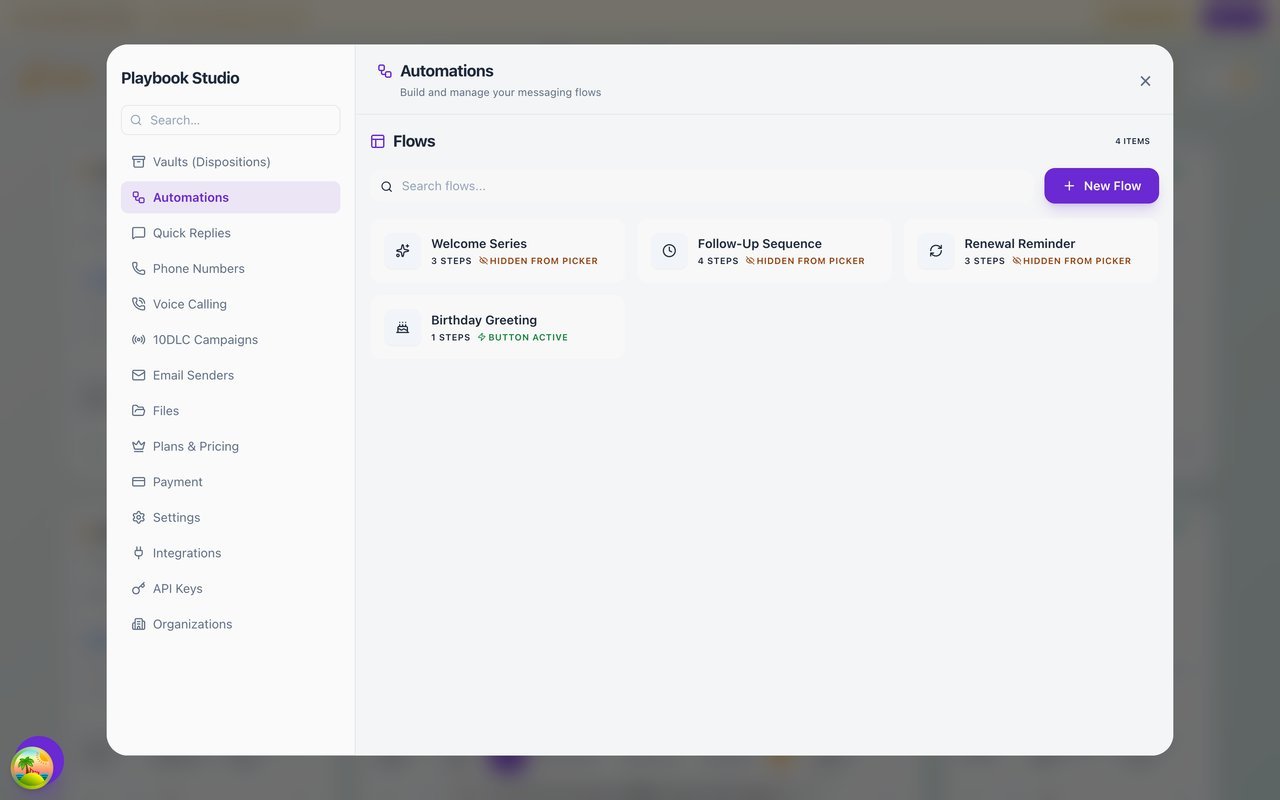Click "1 STEPS" on Birthday Greeting
This screenshot has width=1280, height=800.
point(451,338)
